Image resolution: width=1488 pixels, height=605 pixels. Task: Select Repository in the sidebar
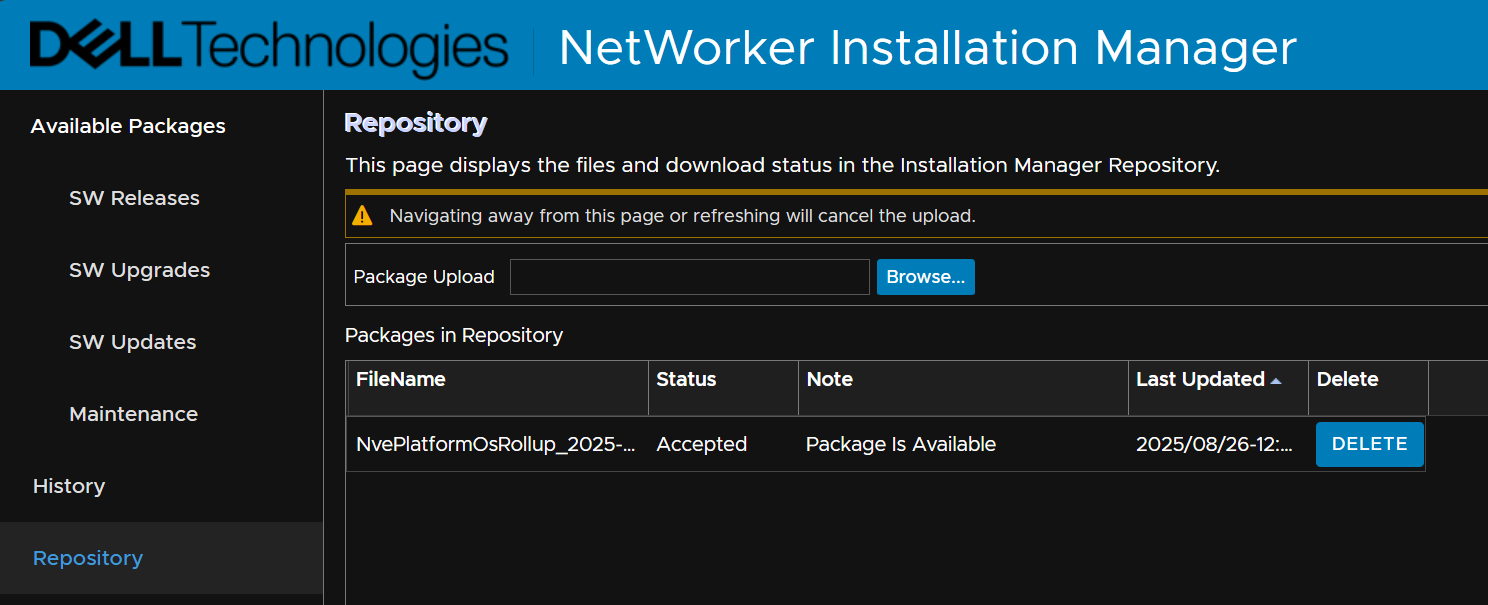click(87, 558)
